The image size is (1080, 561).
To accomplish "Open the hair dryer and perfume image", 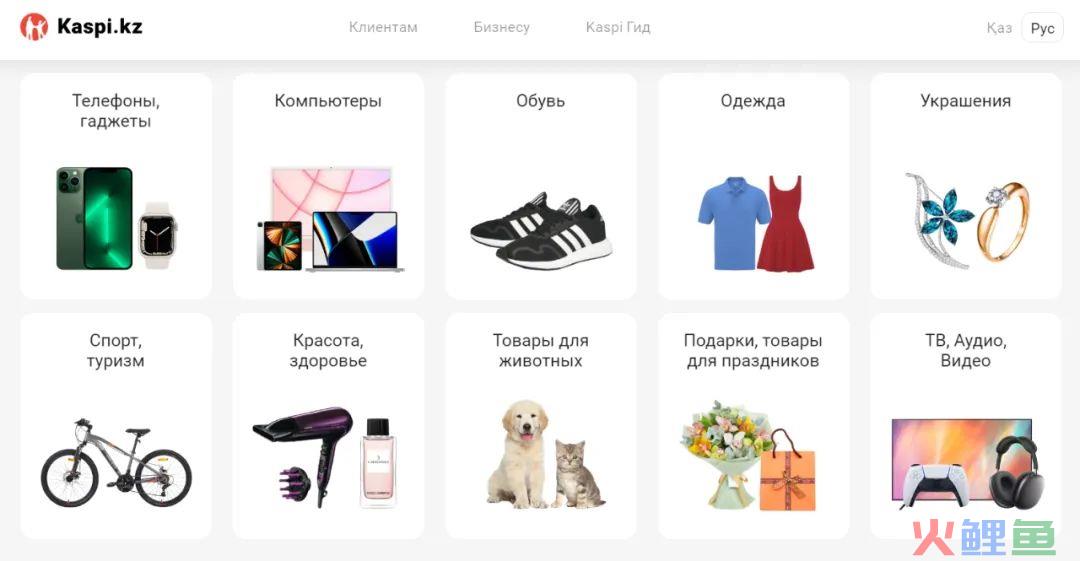I will pos(325,458).
